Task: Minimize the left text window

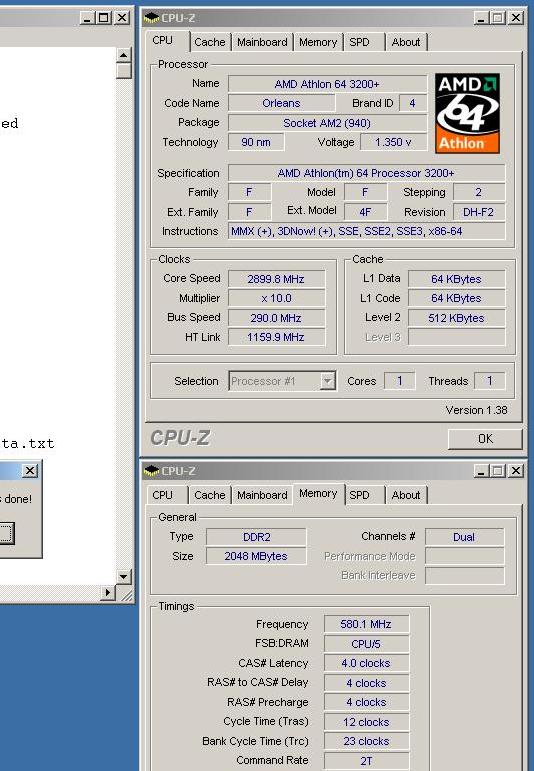Action: pos(88,18)
